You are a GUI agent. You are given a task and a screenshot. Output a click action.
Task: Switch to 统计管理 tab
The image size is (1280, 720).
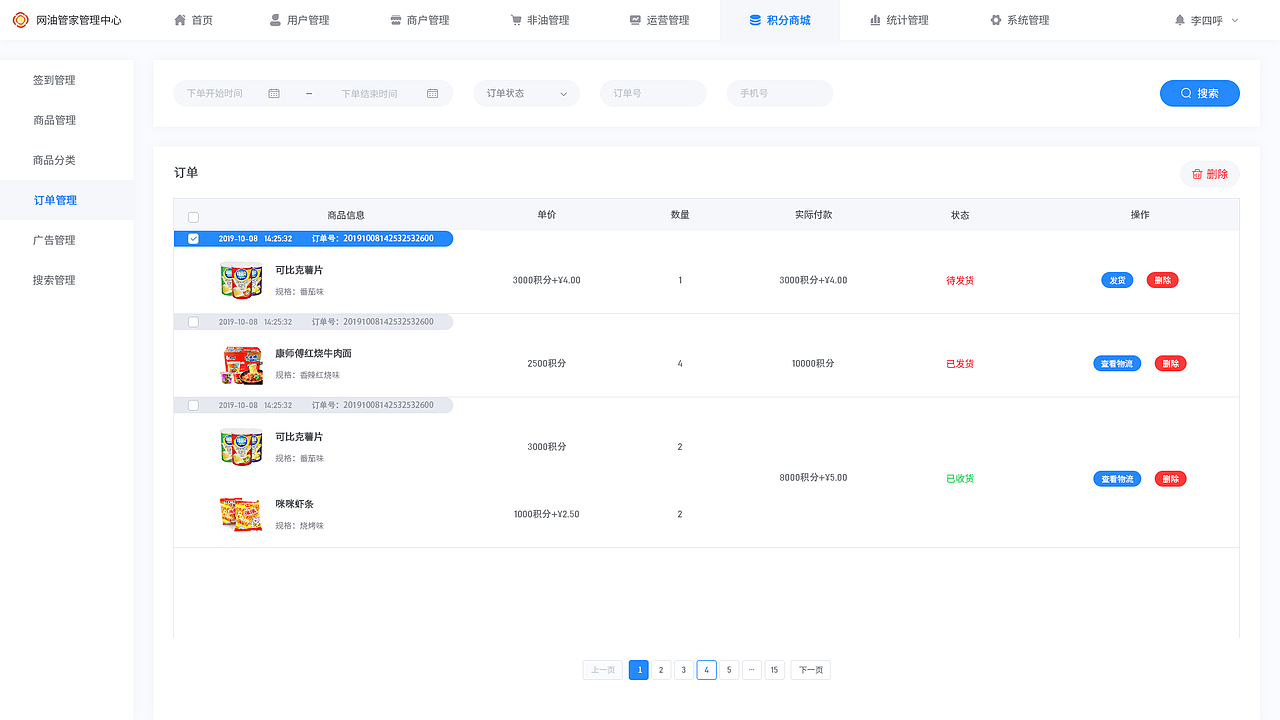899,20
